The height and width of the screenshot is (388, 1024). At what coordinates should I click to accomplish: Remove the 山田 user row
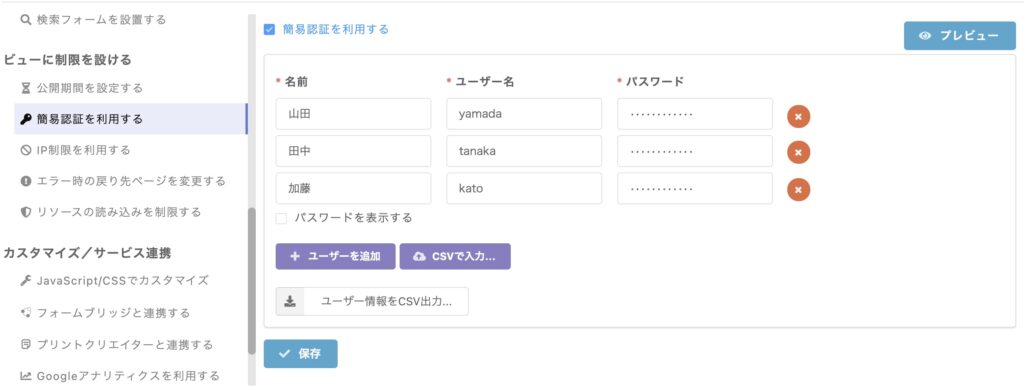(x=798, y=117)
